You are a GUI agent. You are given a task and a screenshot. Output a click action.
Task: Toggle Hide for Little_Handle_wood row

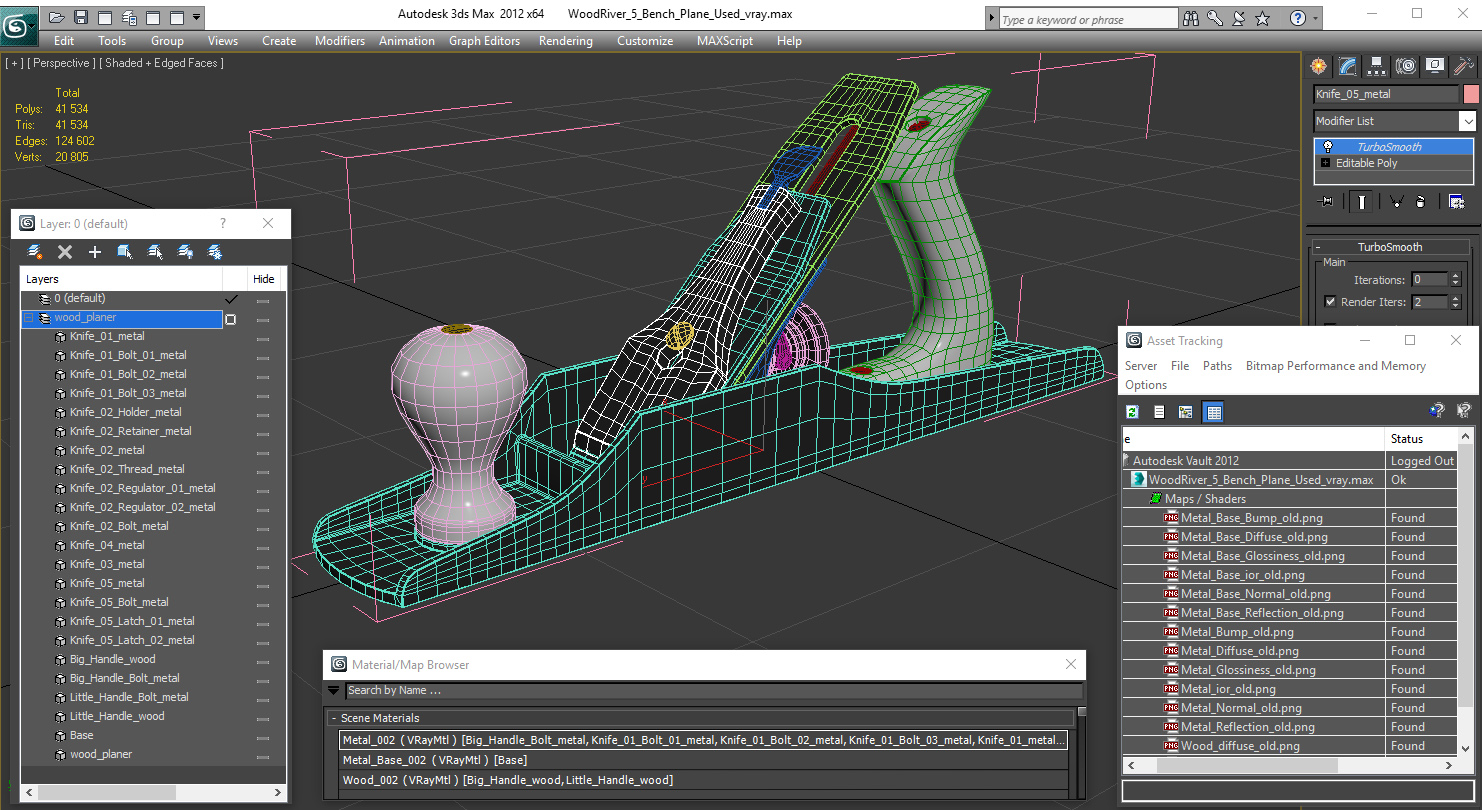[263, 718]
